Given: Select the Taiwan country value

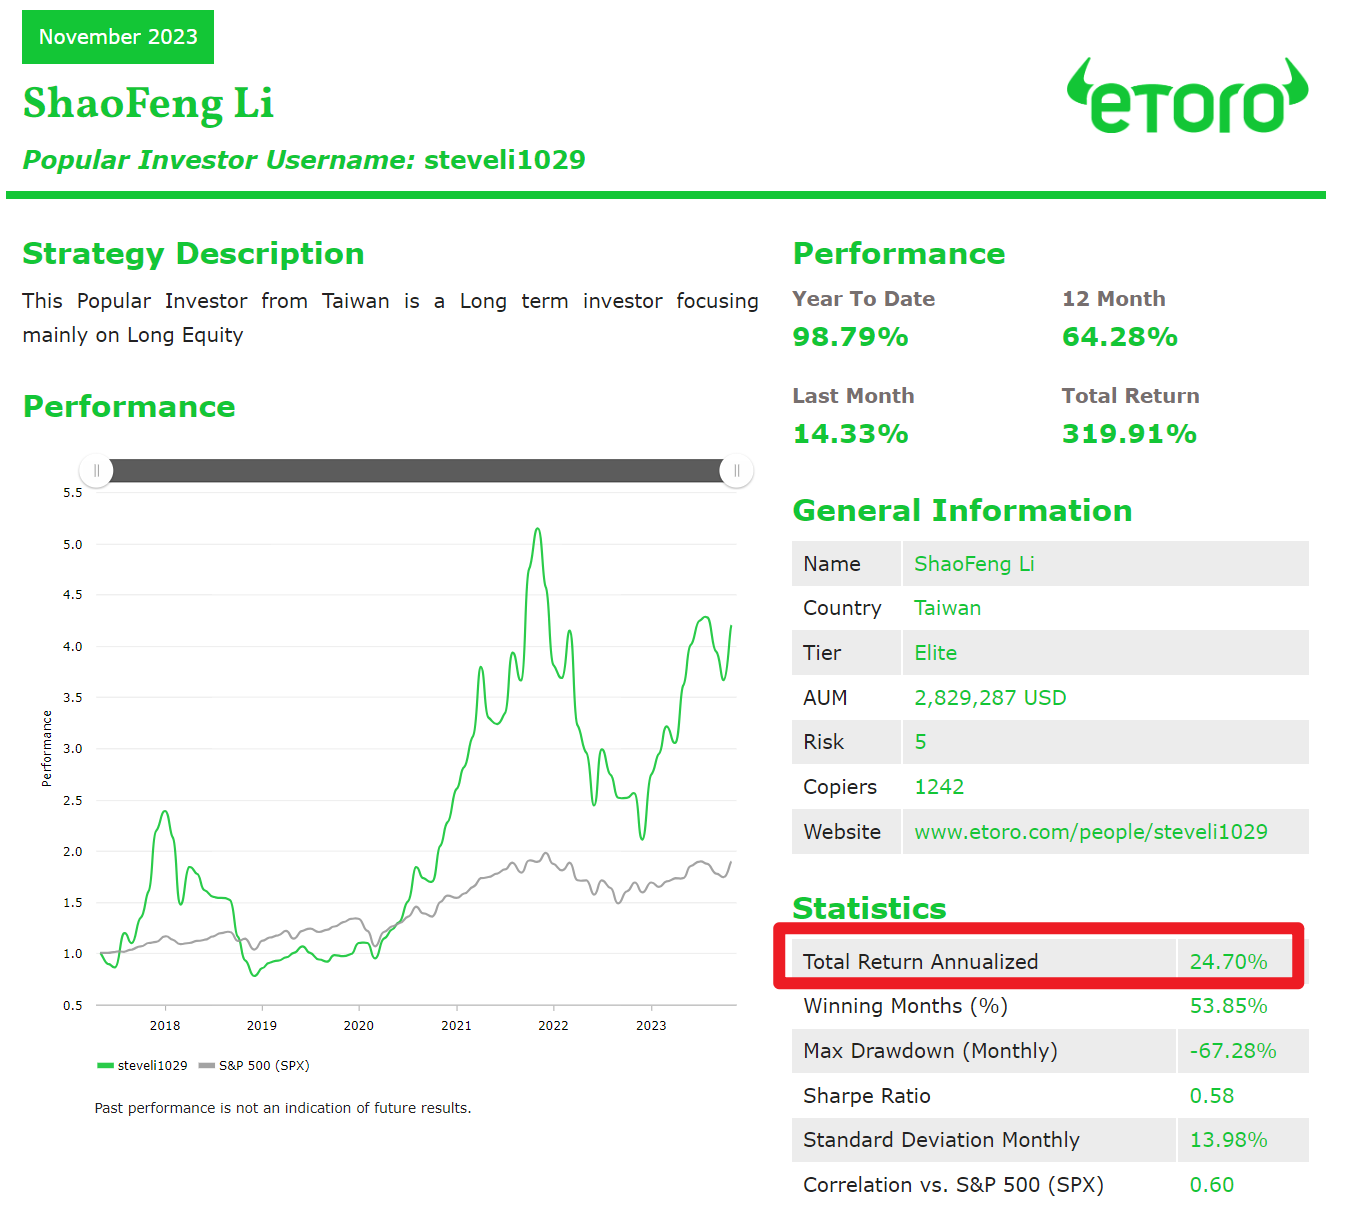Looking at the screenshot, I should (947, 608).
